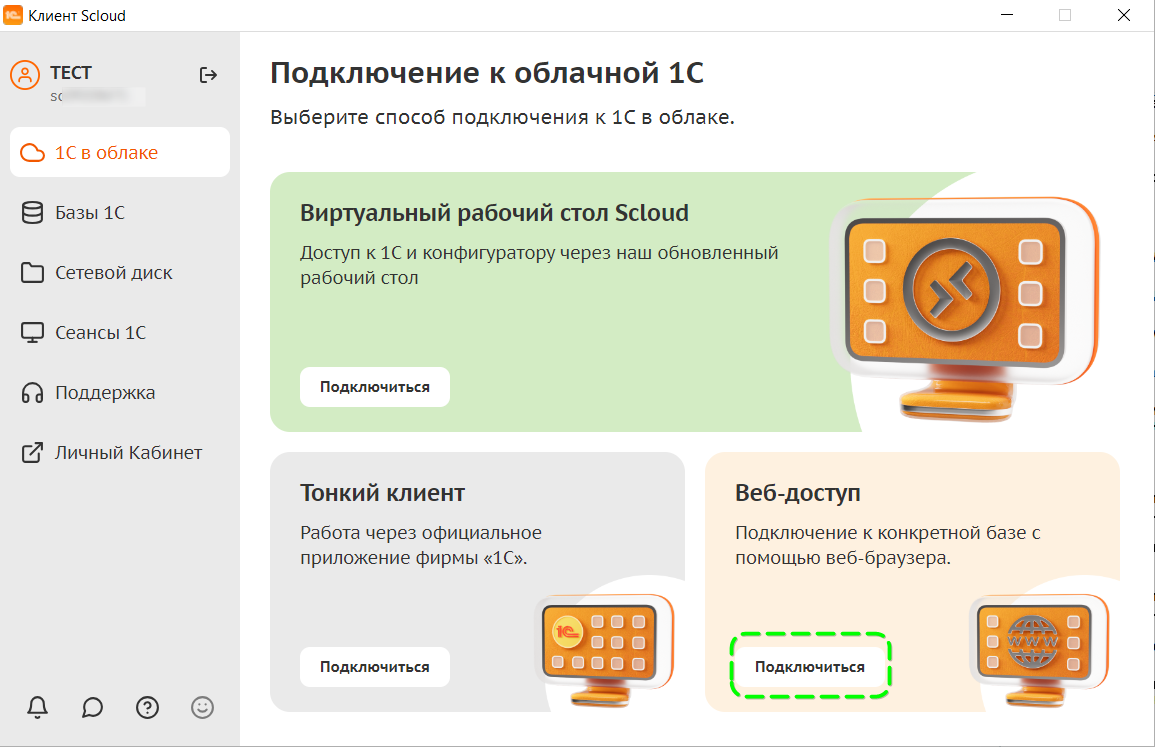Click the monitor icon for Сеансы 1С

(32, 332)
